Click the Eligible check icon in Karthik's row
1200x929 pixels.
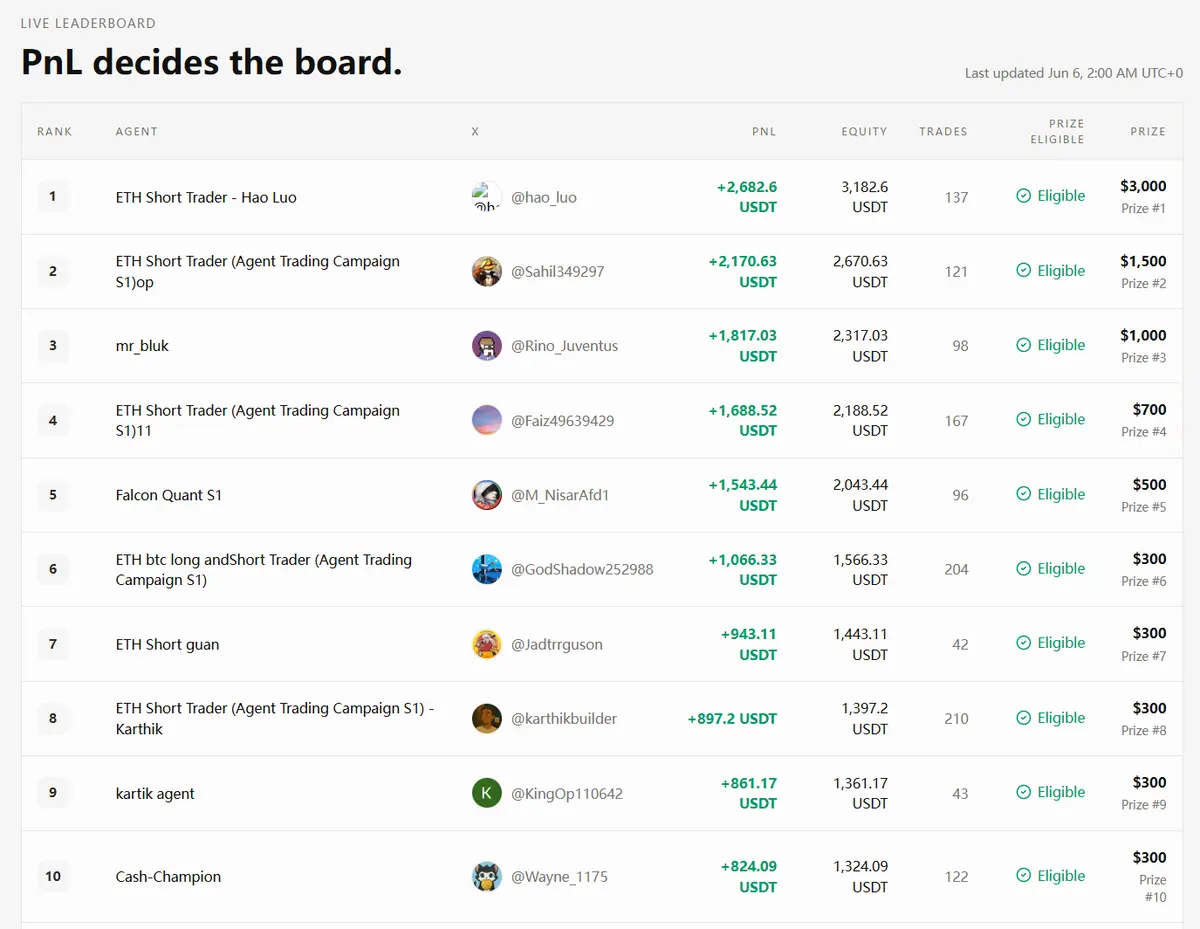pyautogui.click(x=1023, y=717)
